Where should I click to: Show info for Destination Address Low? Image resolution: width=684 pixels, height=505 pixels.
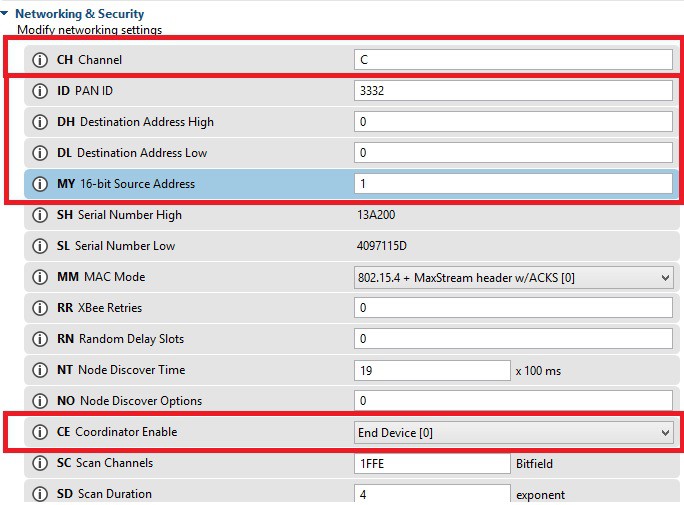coord(40,153)
